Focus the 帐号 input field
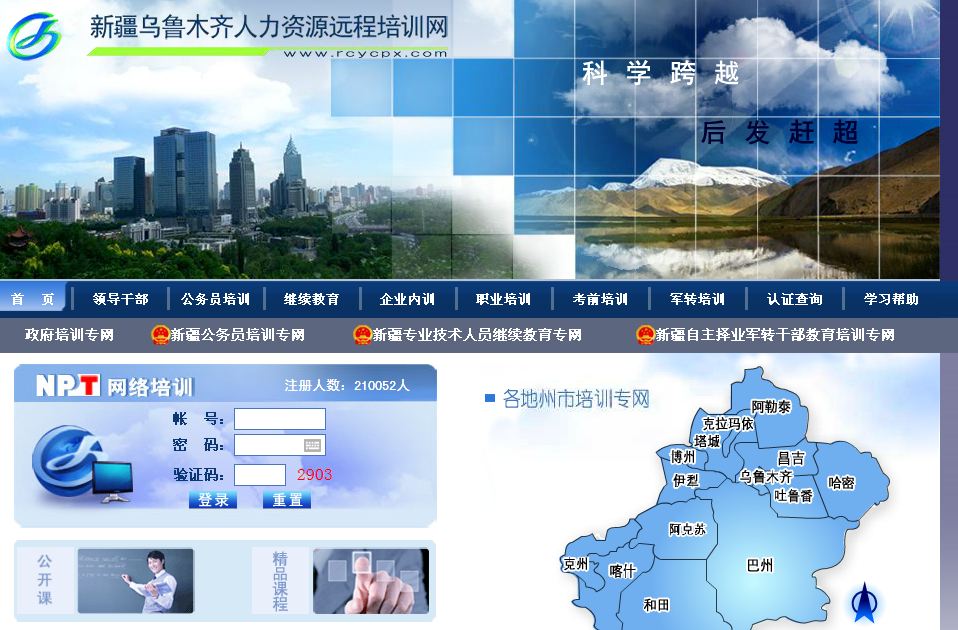The height and width of the screenshot is (630, 958). (279, 419)
